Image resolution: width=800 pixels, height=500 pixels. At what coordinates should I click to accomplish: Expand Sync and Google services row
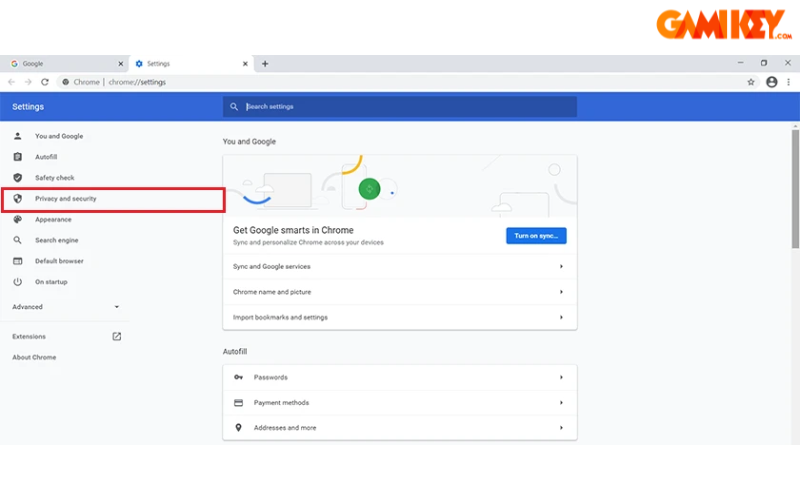(x=399, y=267)
